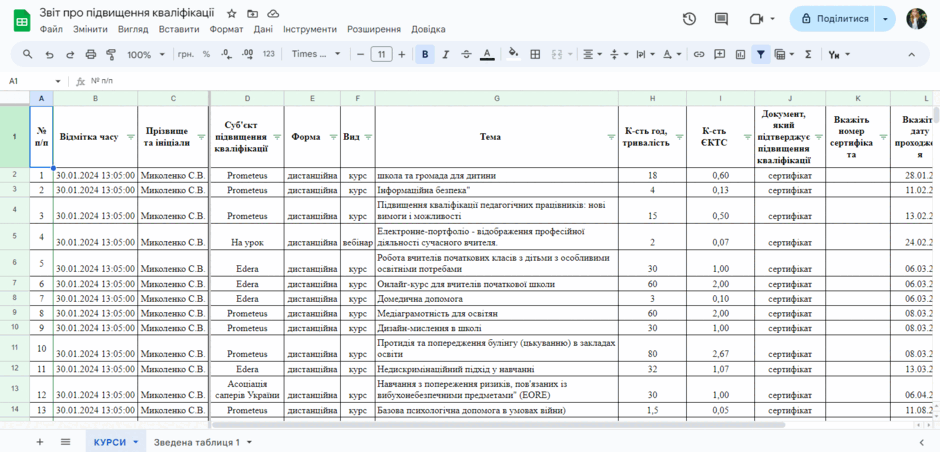Image resolution: width=940 pixels, height=452 pixels.
Task: Insert a comment from the toolbar
Action: pos(719,55)
